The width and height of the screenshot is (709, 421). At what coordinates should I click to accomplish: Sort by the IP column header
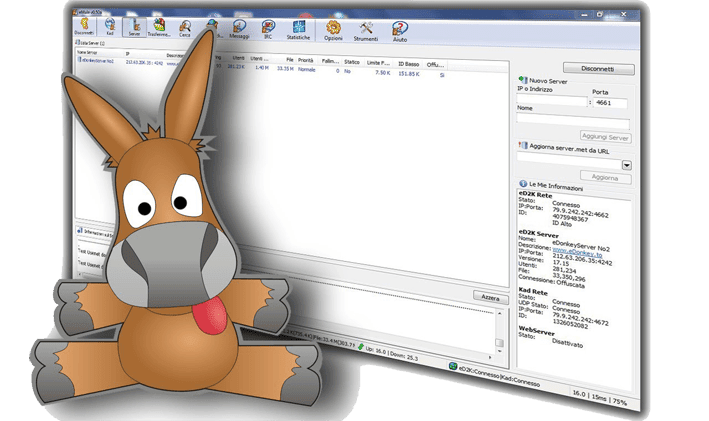click(x=128, y=53)
